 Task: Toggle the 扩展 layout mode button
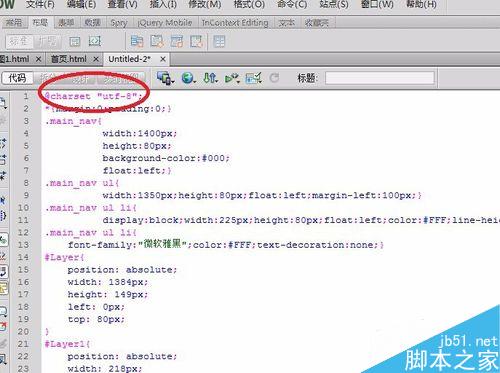tap(47, 41)
